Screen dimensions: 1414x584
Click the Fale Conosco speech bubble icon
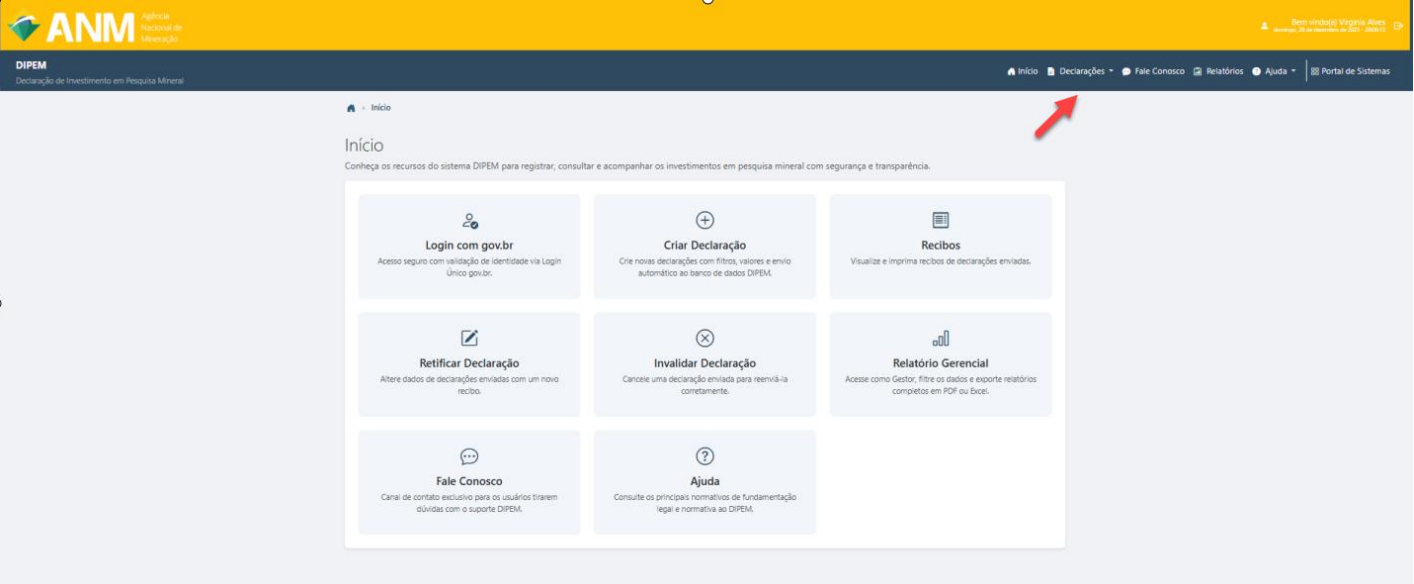(x=470, y=456)
